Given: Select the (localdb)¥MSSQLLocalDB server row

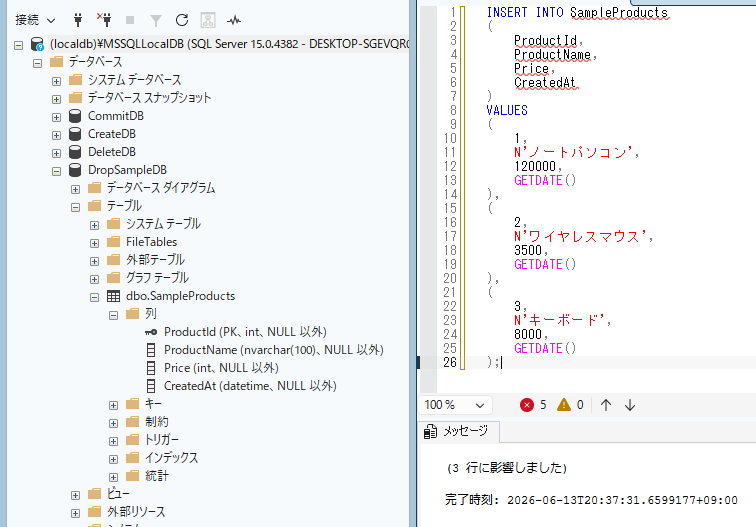Looking at the screenshot, I should tap(229, 44).
